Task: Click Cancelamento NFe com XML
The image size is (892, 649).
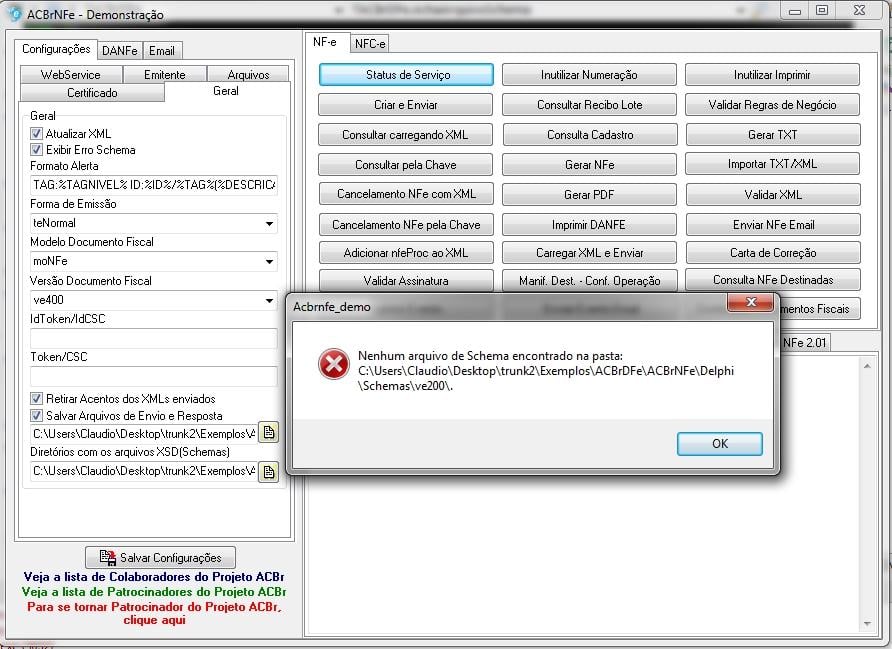Action: coord(406,194)
